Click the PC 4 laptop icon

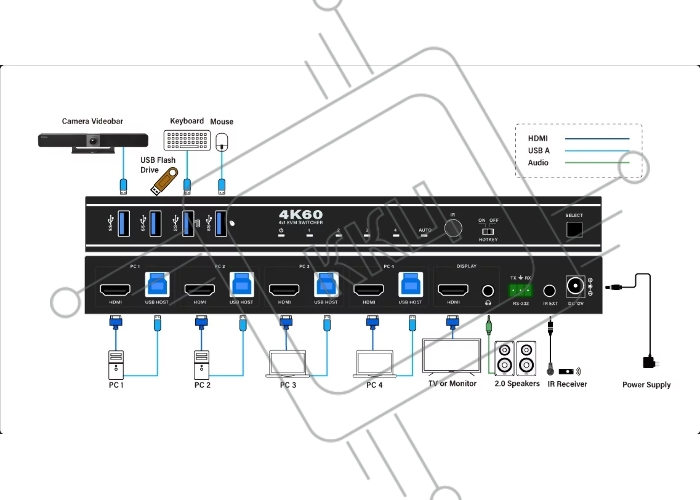(x=375, y=364)
